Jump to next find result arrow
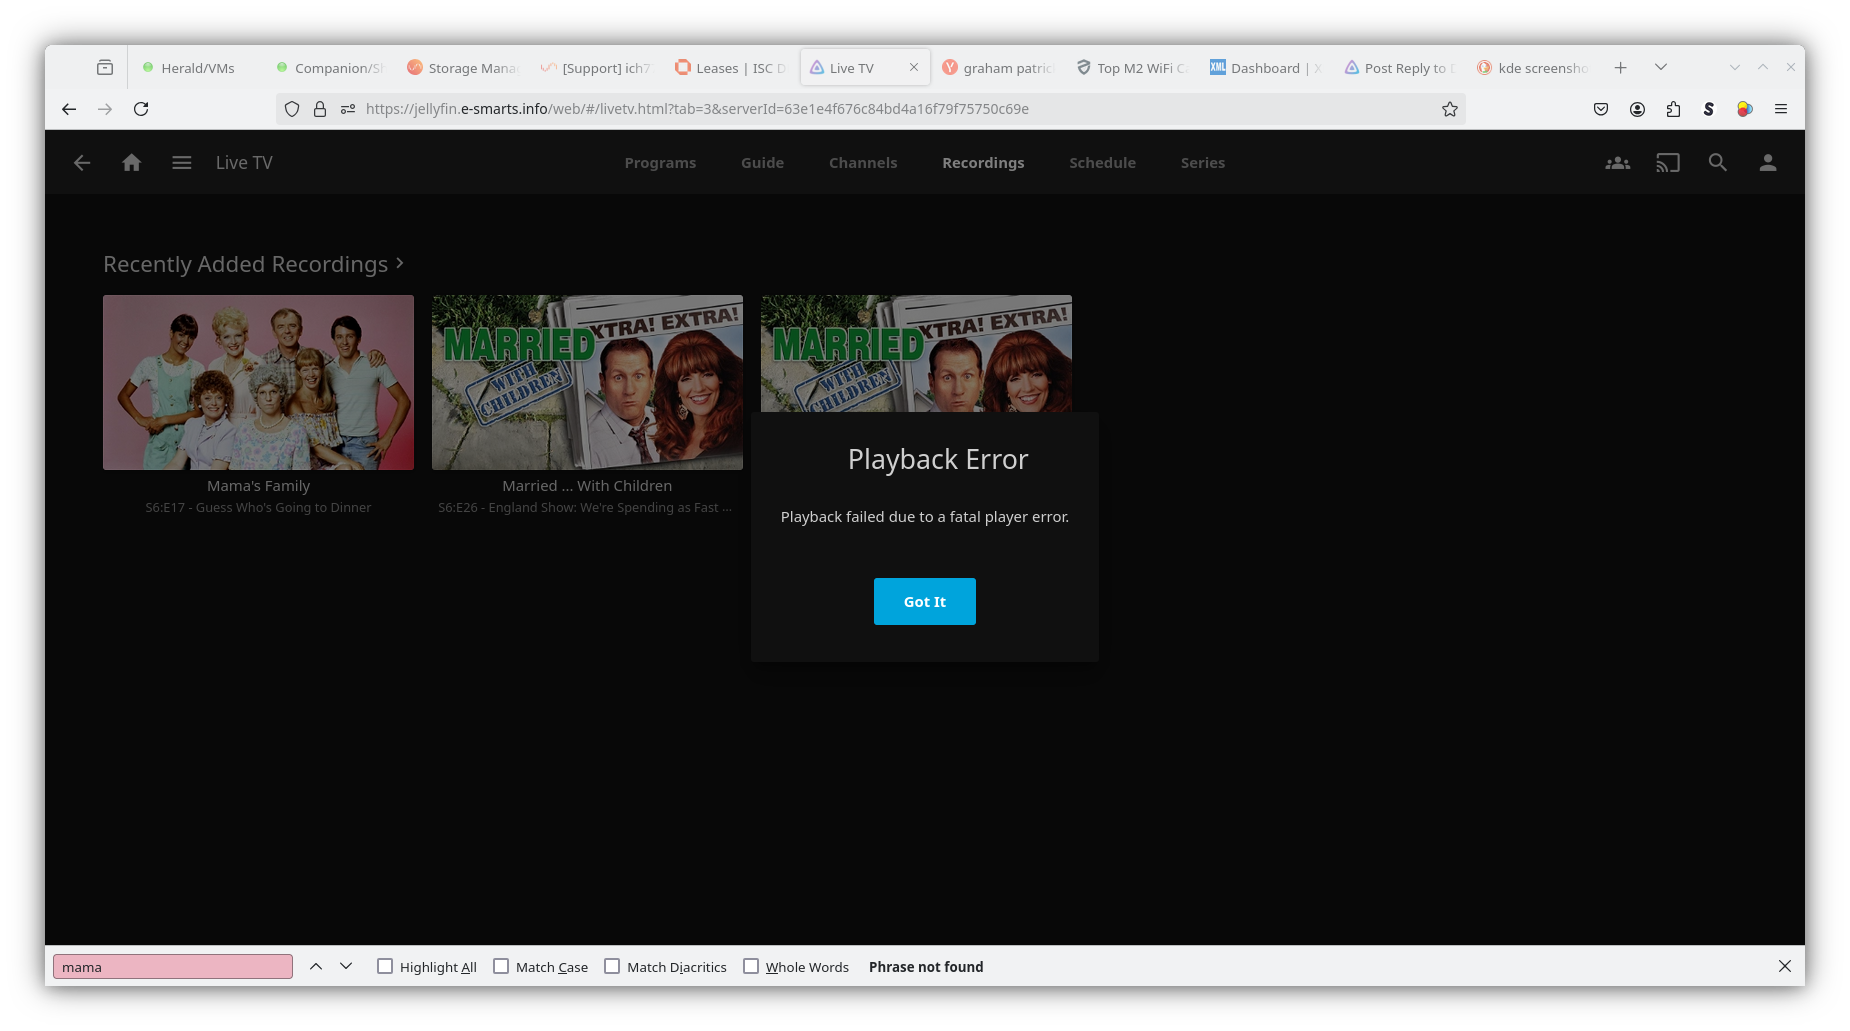 (x=346, y=966)
